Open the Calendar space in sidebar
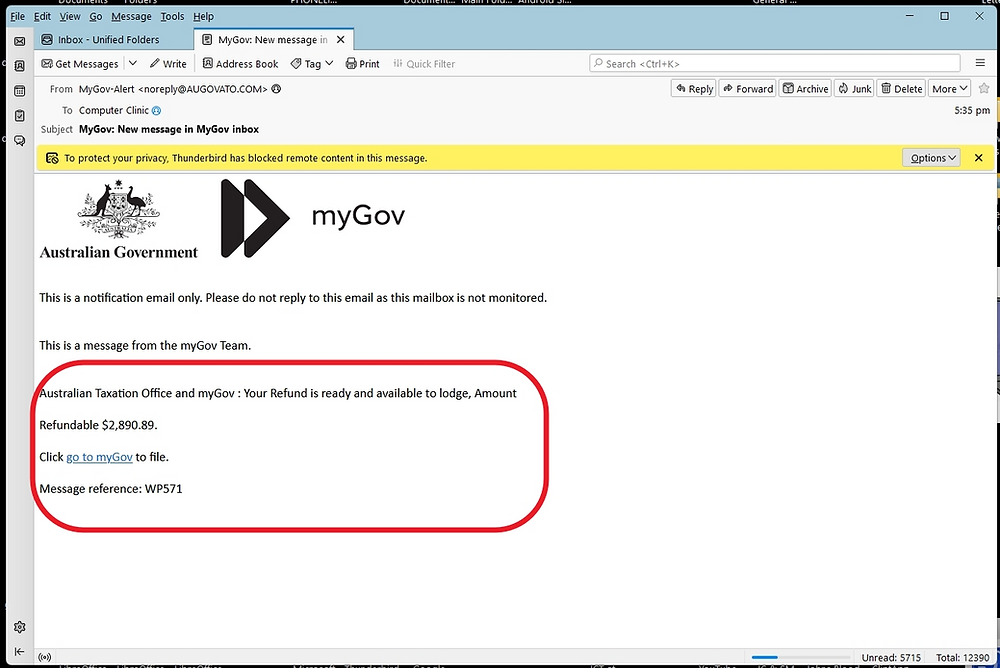Image resolution: width=1000 pixels, height=668 pixels. 20,91
